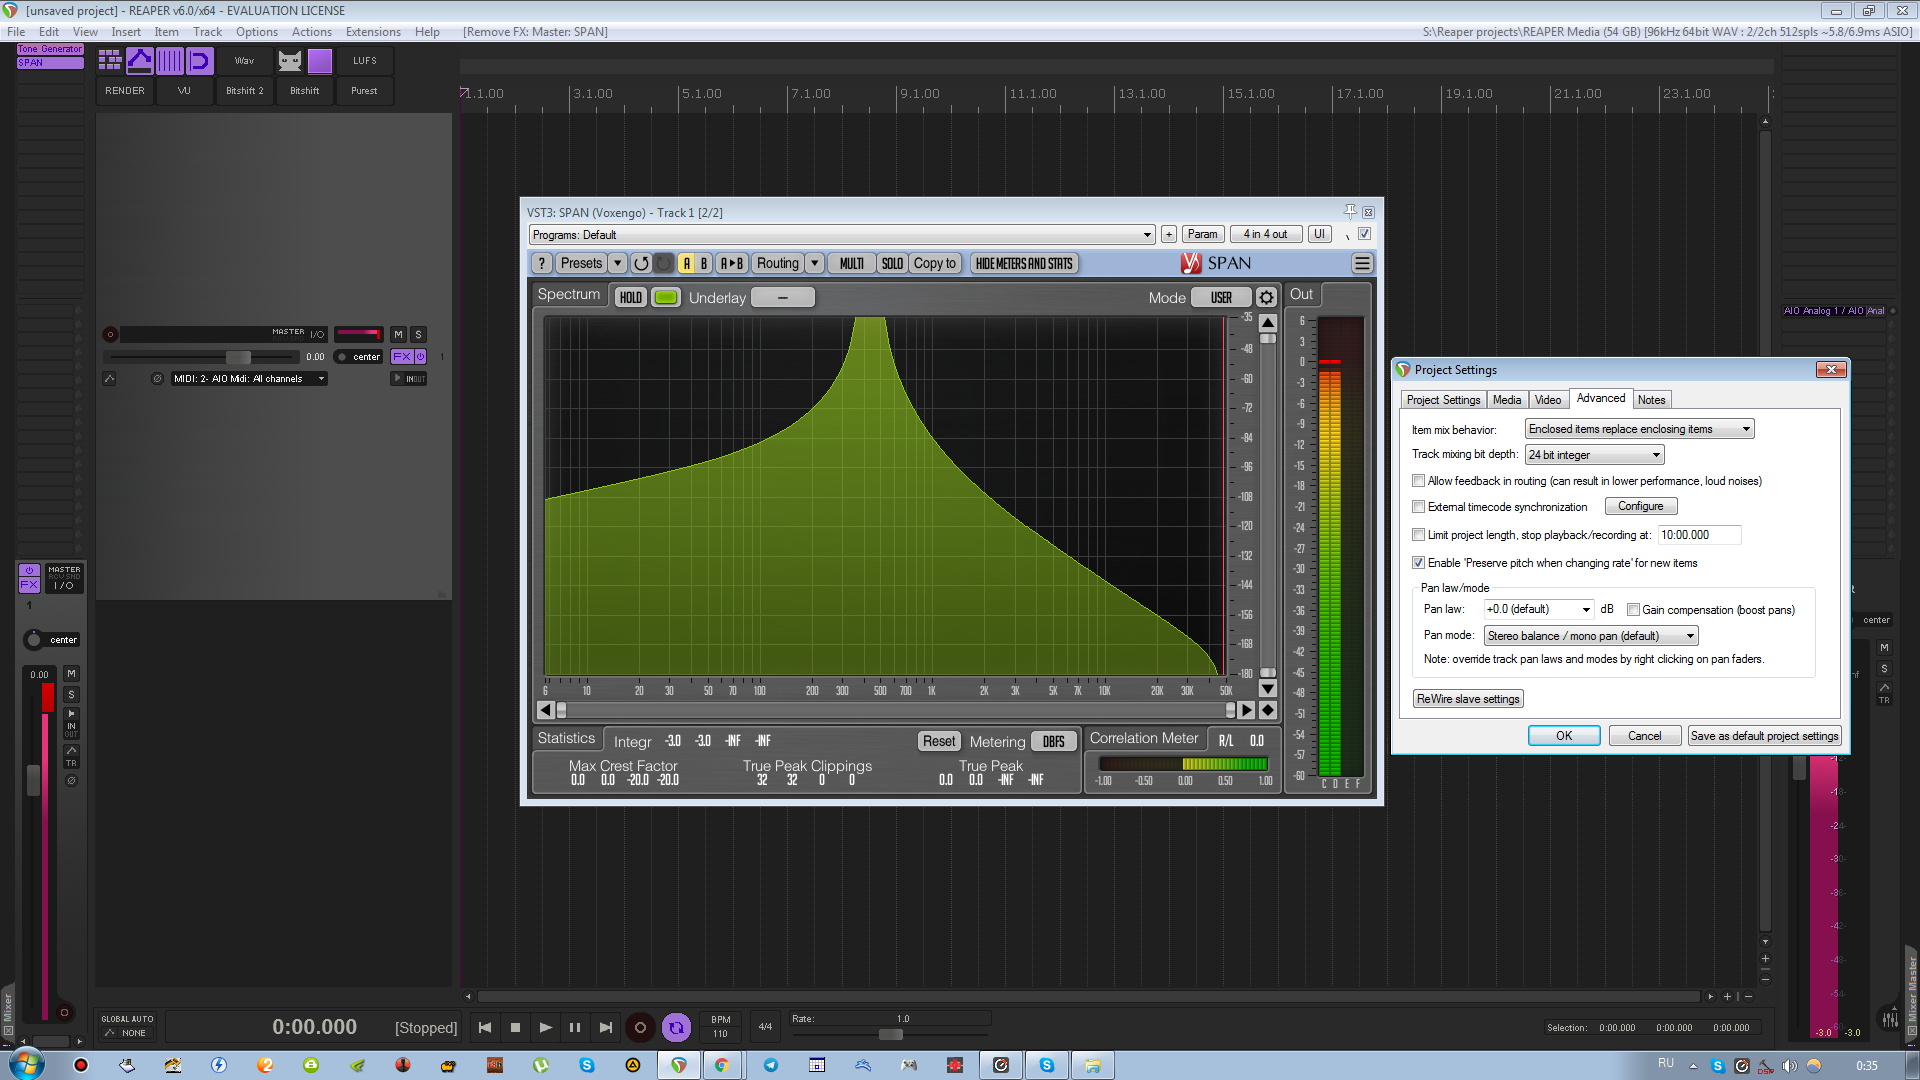The image size is (1920, 1080).
Task: Enable External timecode synchronization checkbox
Action: click(x=1418, y=507)
